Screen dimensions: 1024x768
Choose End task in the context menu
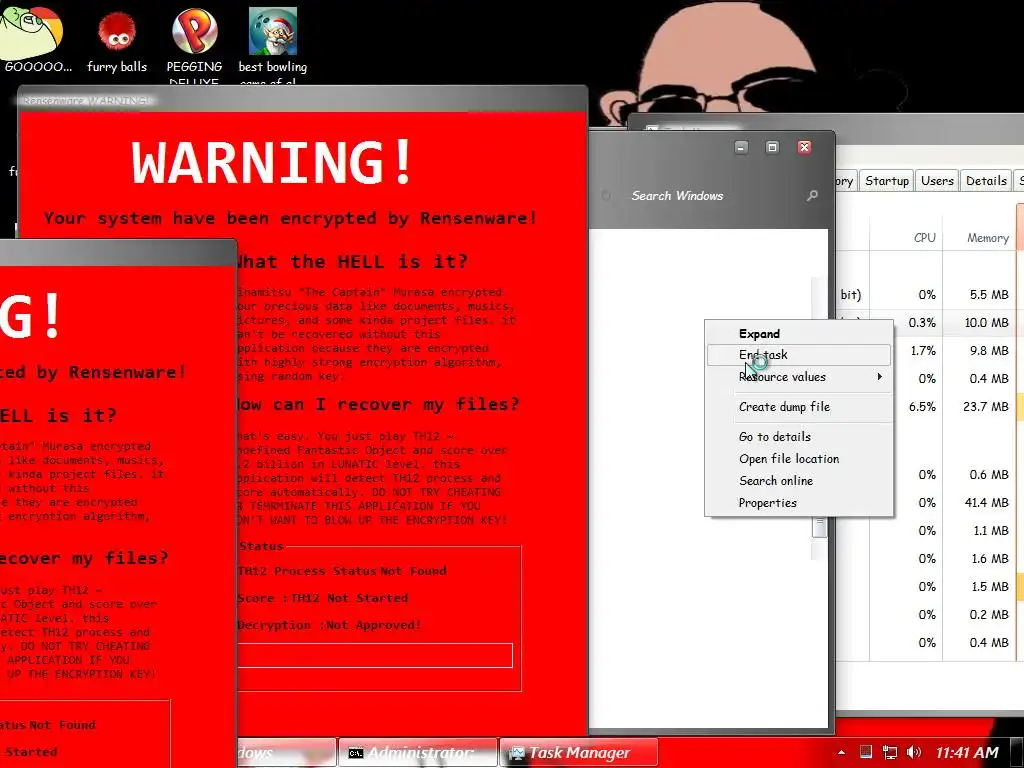click(x=799, y=355)
